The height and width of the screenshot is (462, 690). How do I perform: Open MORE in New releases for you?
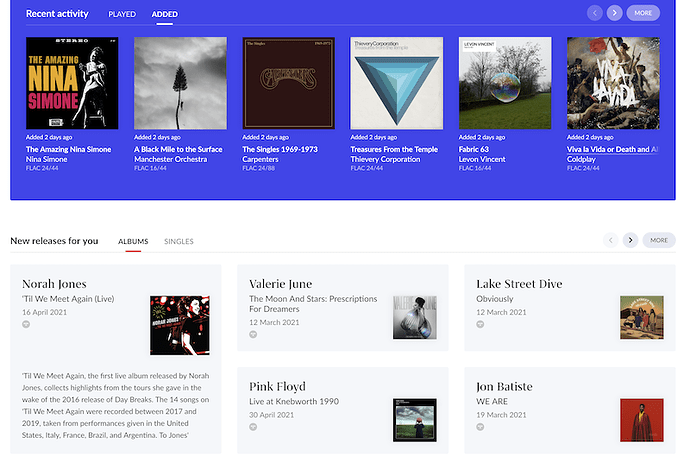(659, 240)
